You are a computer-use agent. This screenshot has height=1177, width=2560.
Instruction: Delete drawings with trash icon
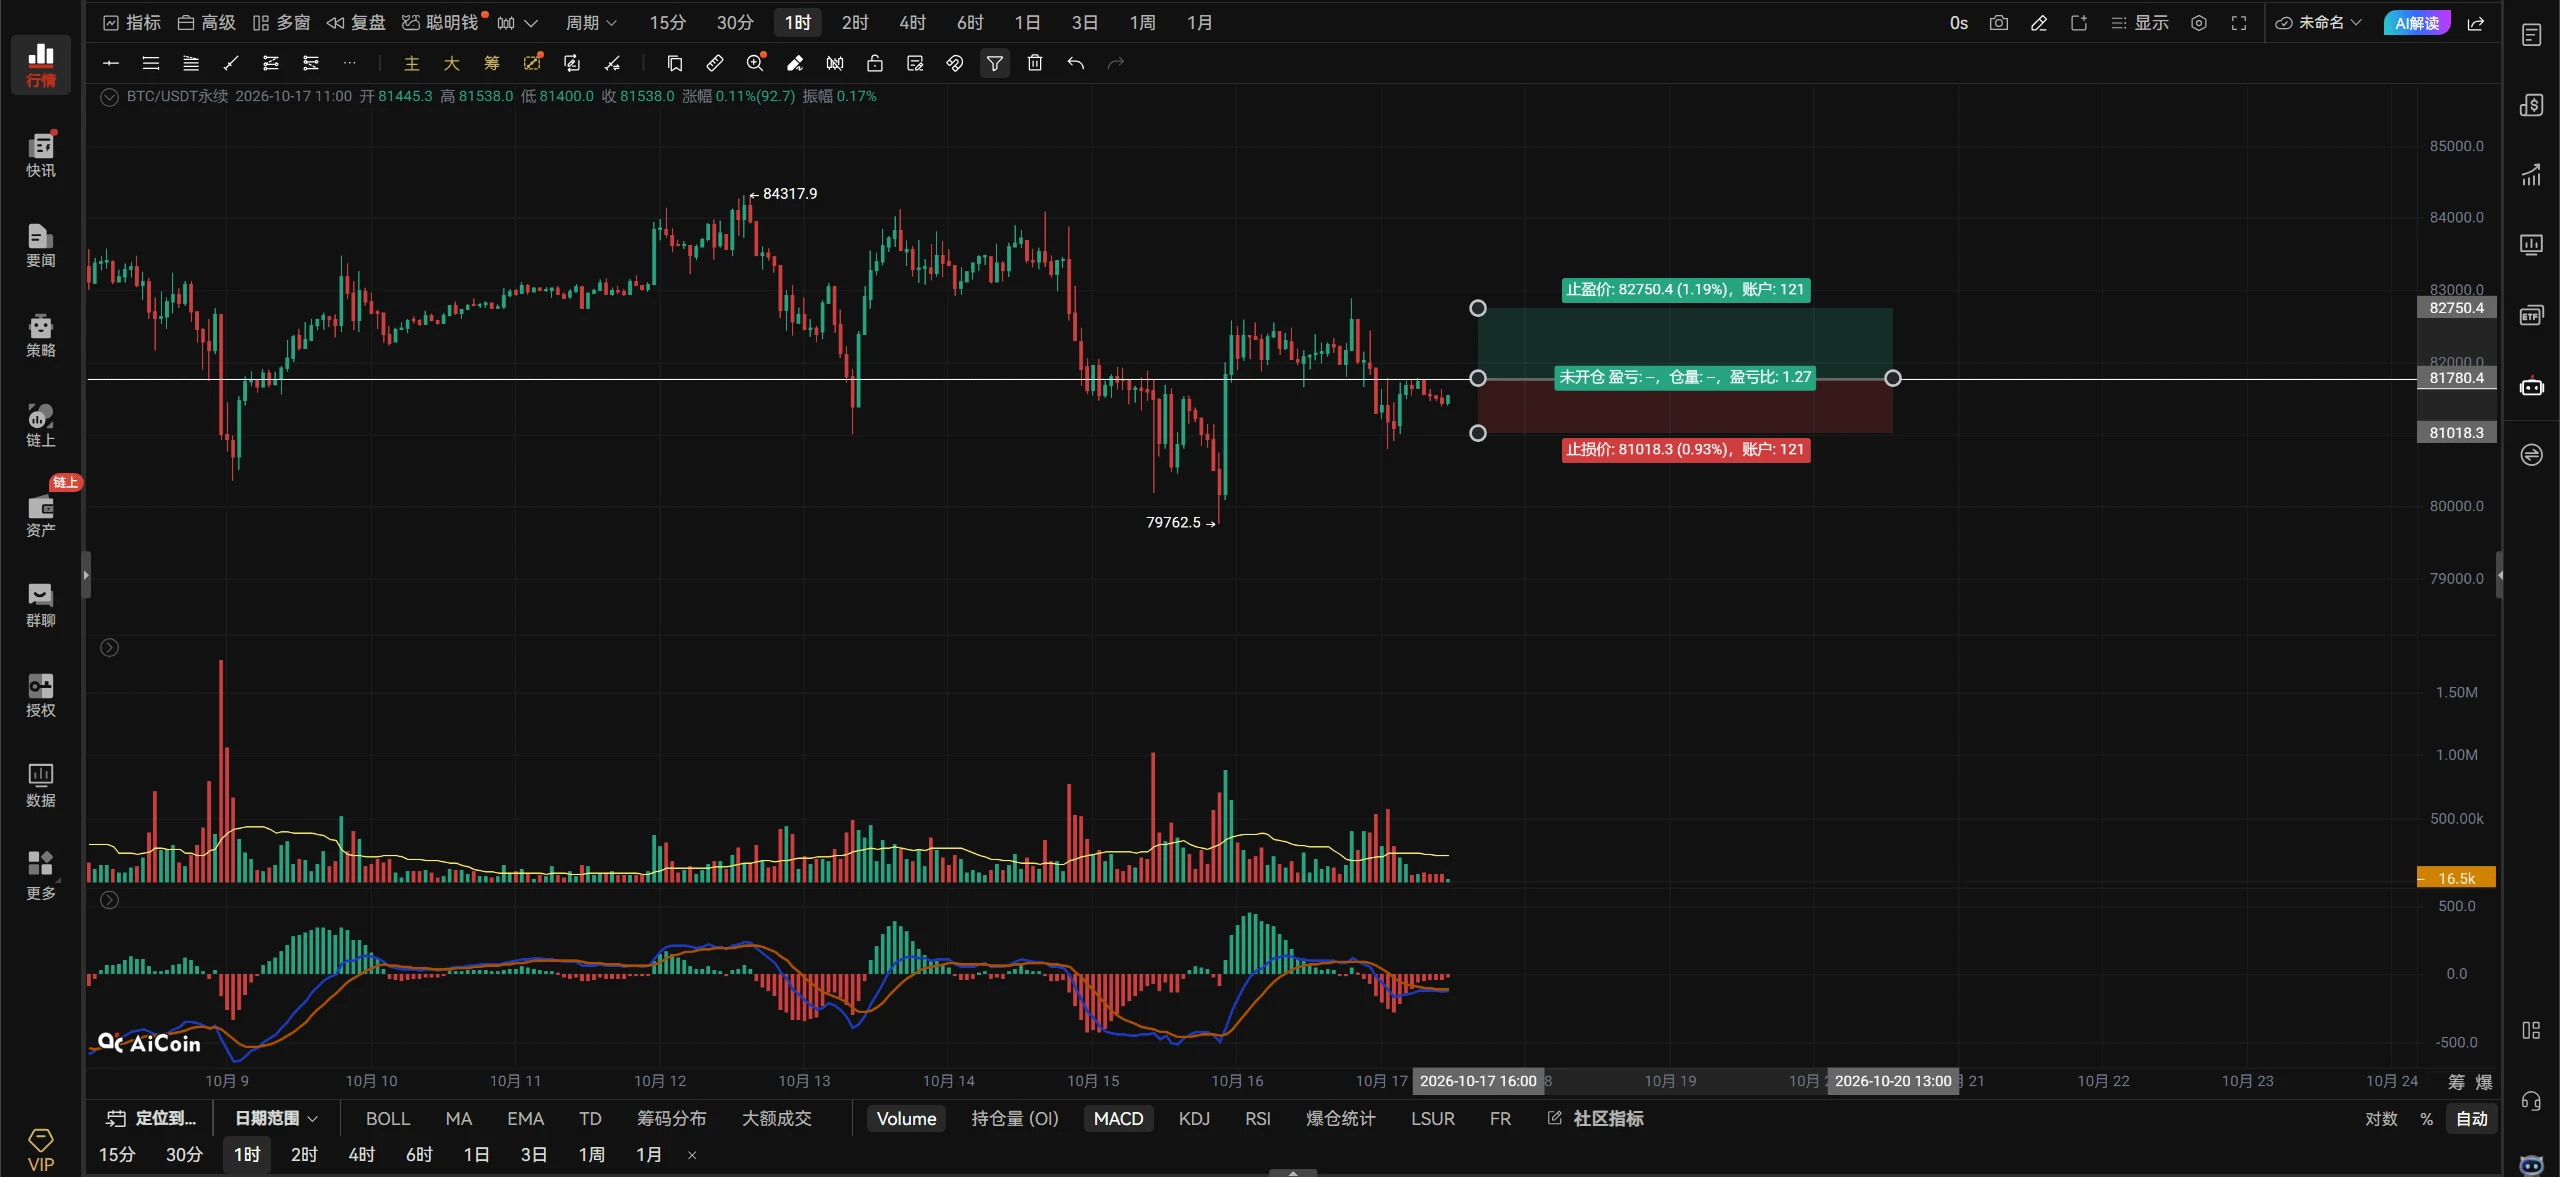1035,63
